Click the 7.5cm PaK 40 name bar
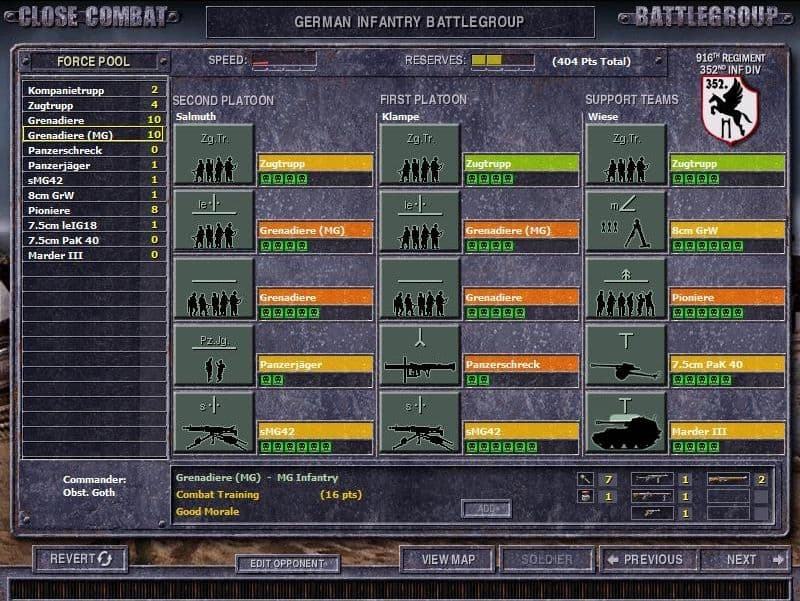 tap(728, 364)
